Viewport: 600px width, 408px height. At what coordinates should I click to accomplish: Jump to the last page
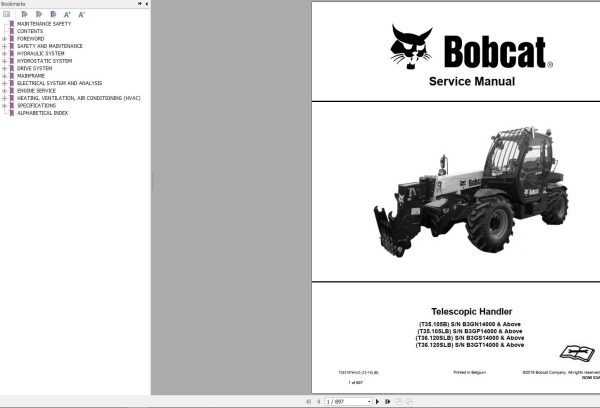point(388,401)
